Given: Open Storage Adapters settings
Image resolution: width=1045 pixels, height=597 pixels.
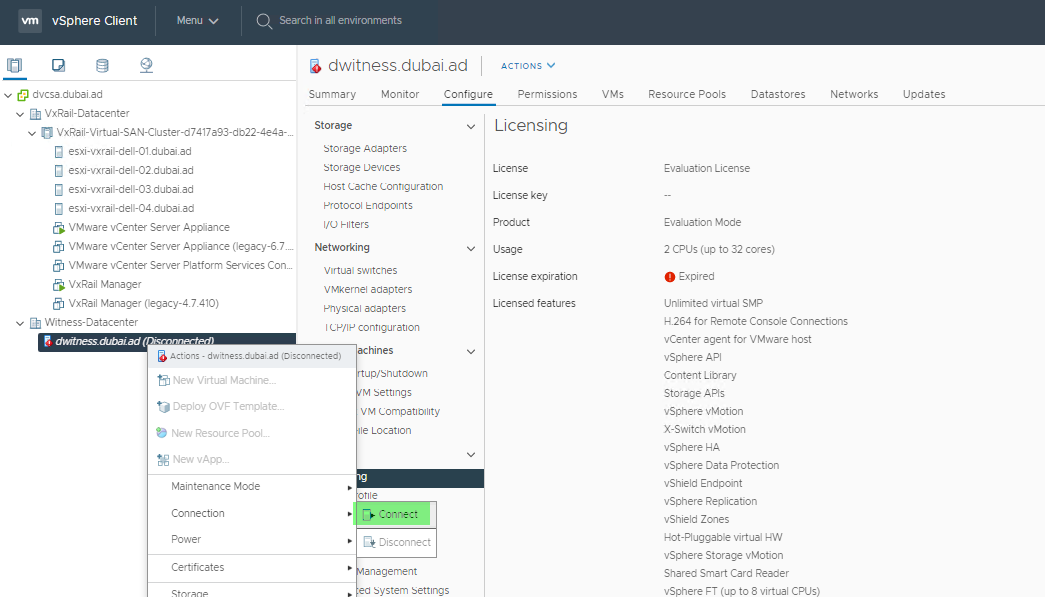Looking at the screenshot, I should point(365,149).
